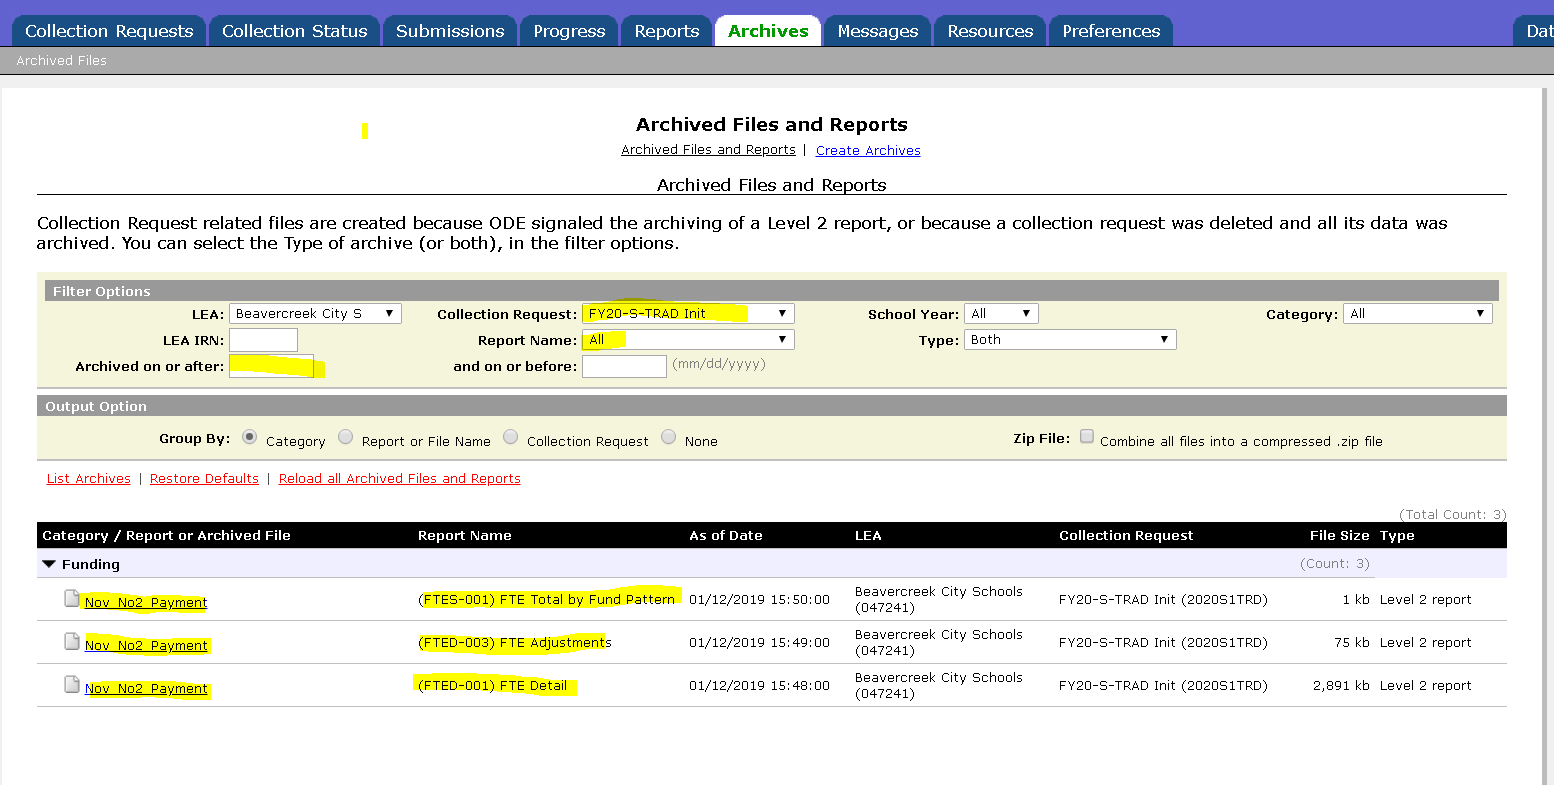Viewport: 1554px width, 785px height.
Task: Click the file icon beside FTED-003 report row
Action: pyautogui.click(x=71, y=642)
